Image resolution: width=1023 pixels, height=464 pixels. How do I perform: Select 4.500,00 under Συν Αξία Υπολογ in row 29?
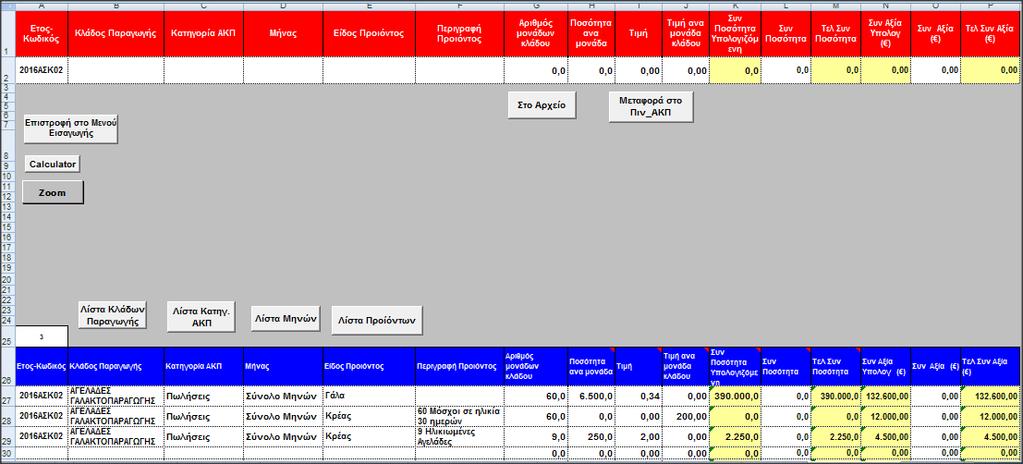885,437
